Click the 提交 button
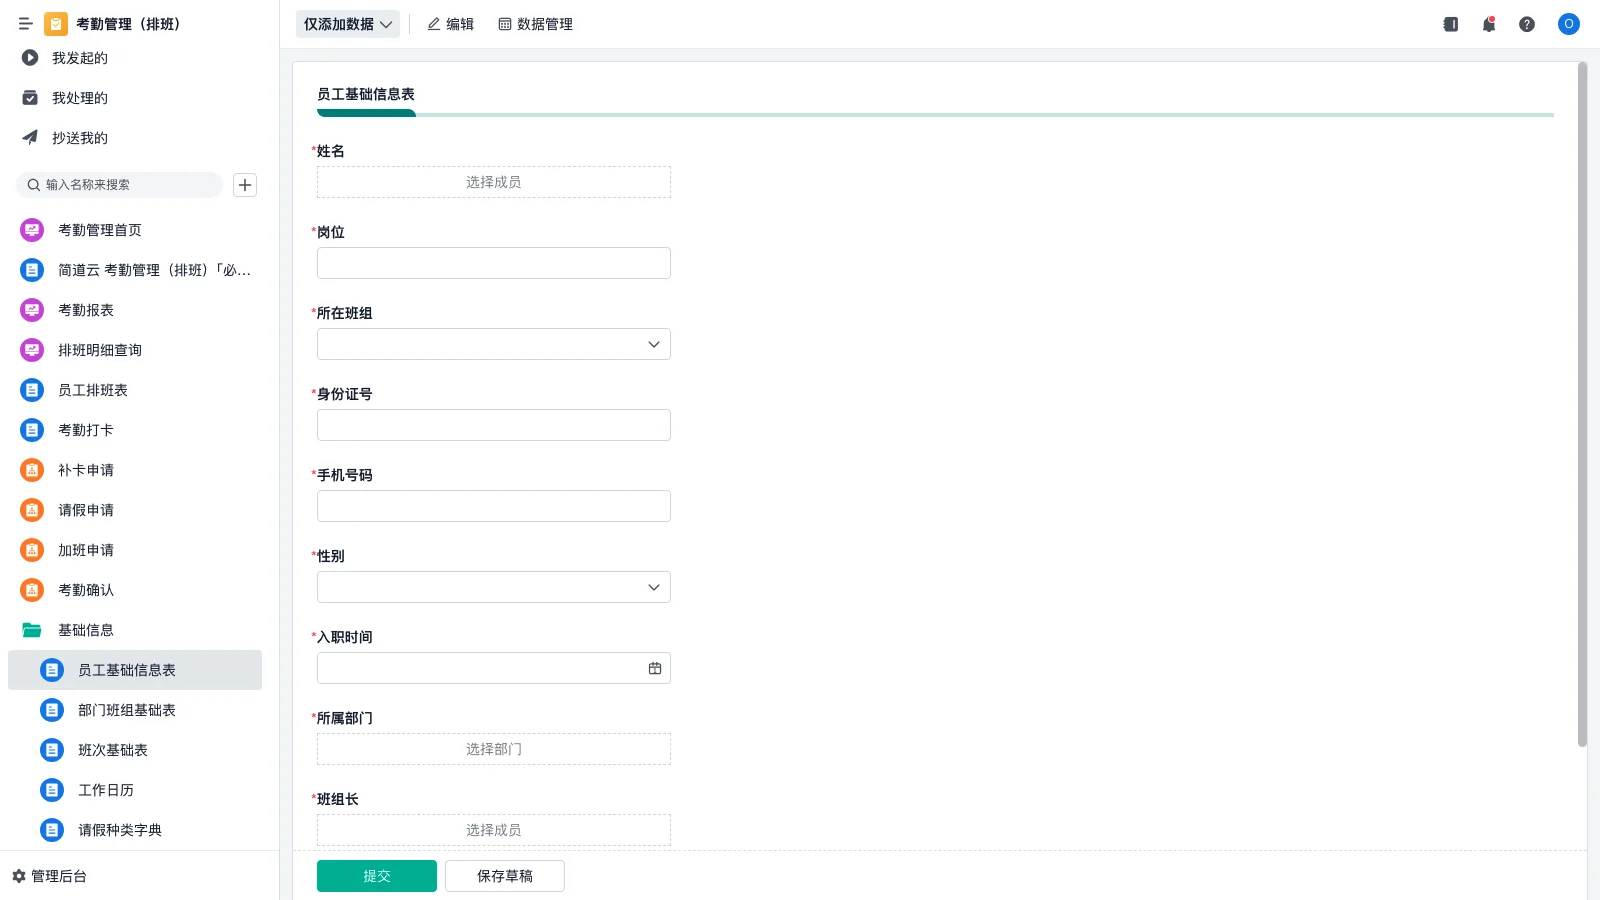Screen dimensions: 1600x900 [x=377, y=875]
